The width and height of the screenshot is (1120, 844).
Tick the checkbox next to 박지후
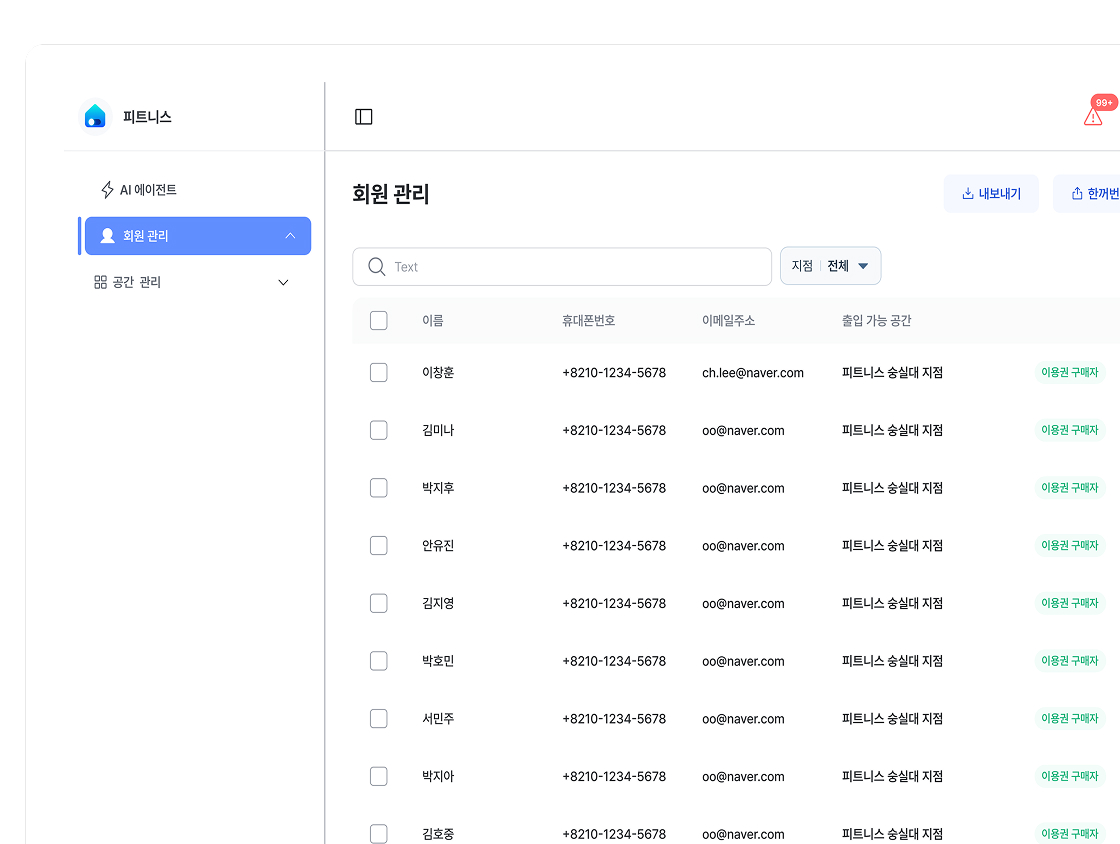click(x=379, y=488)
